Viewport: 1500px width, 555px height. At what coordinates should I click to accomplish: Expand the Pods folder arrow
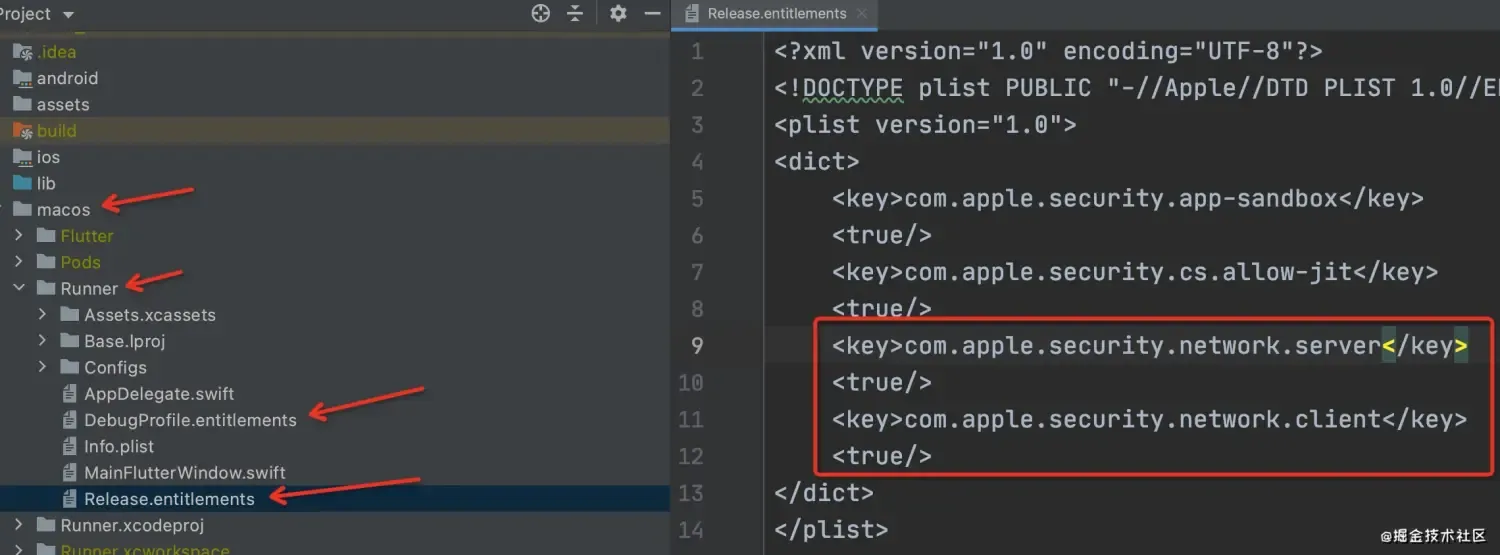click(19, 262)
